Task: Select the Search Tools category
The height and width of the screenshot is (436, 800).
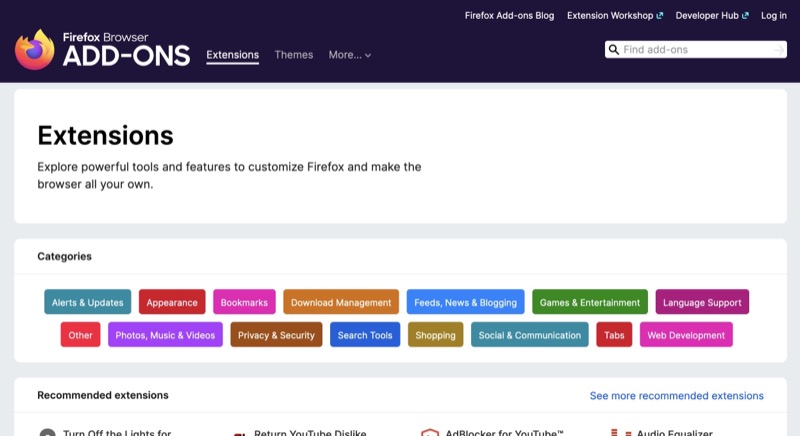Action: [365, 335]
